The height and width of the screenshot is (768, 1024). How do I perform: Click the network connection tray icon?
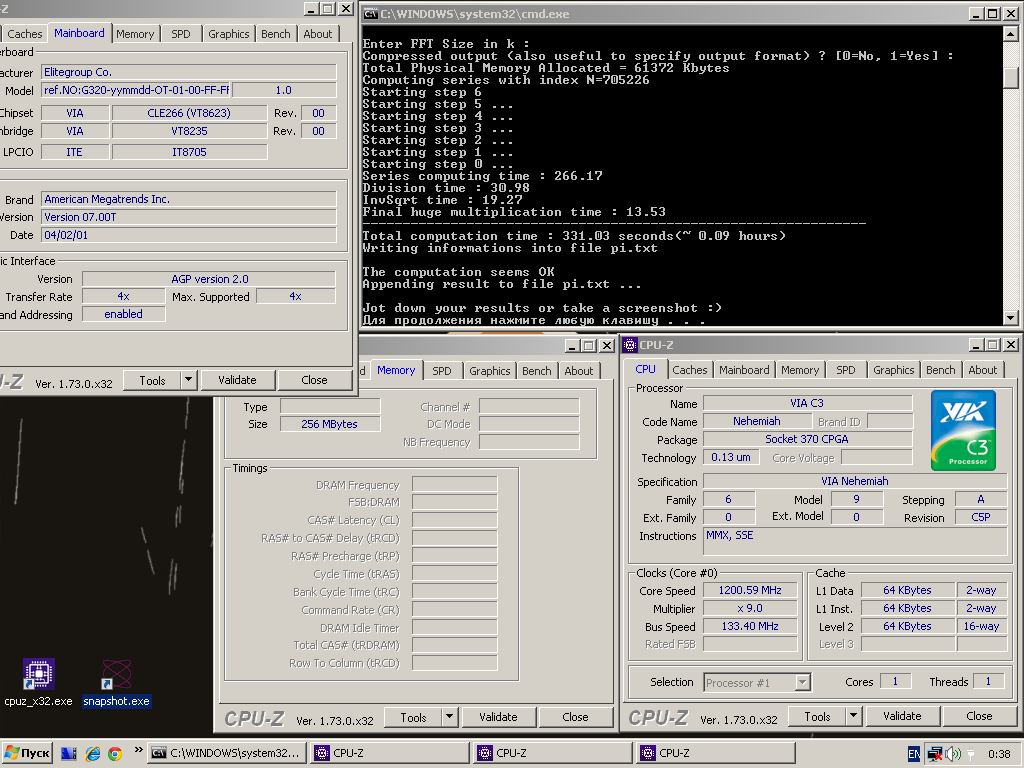click(x=935, y=754)
